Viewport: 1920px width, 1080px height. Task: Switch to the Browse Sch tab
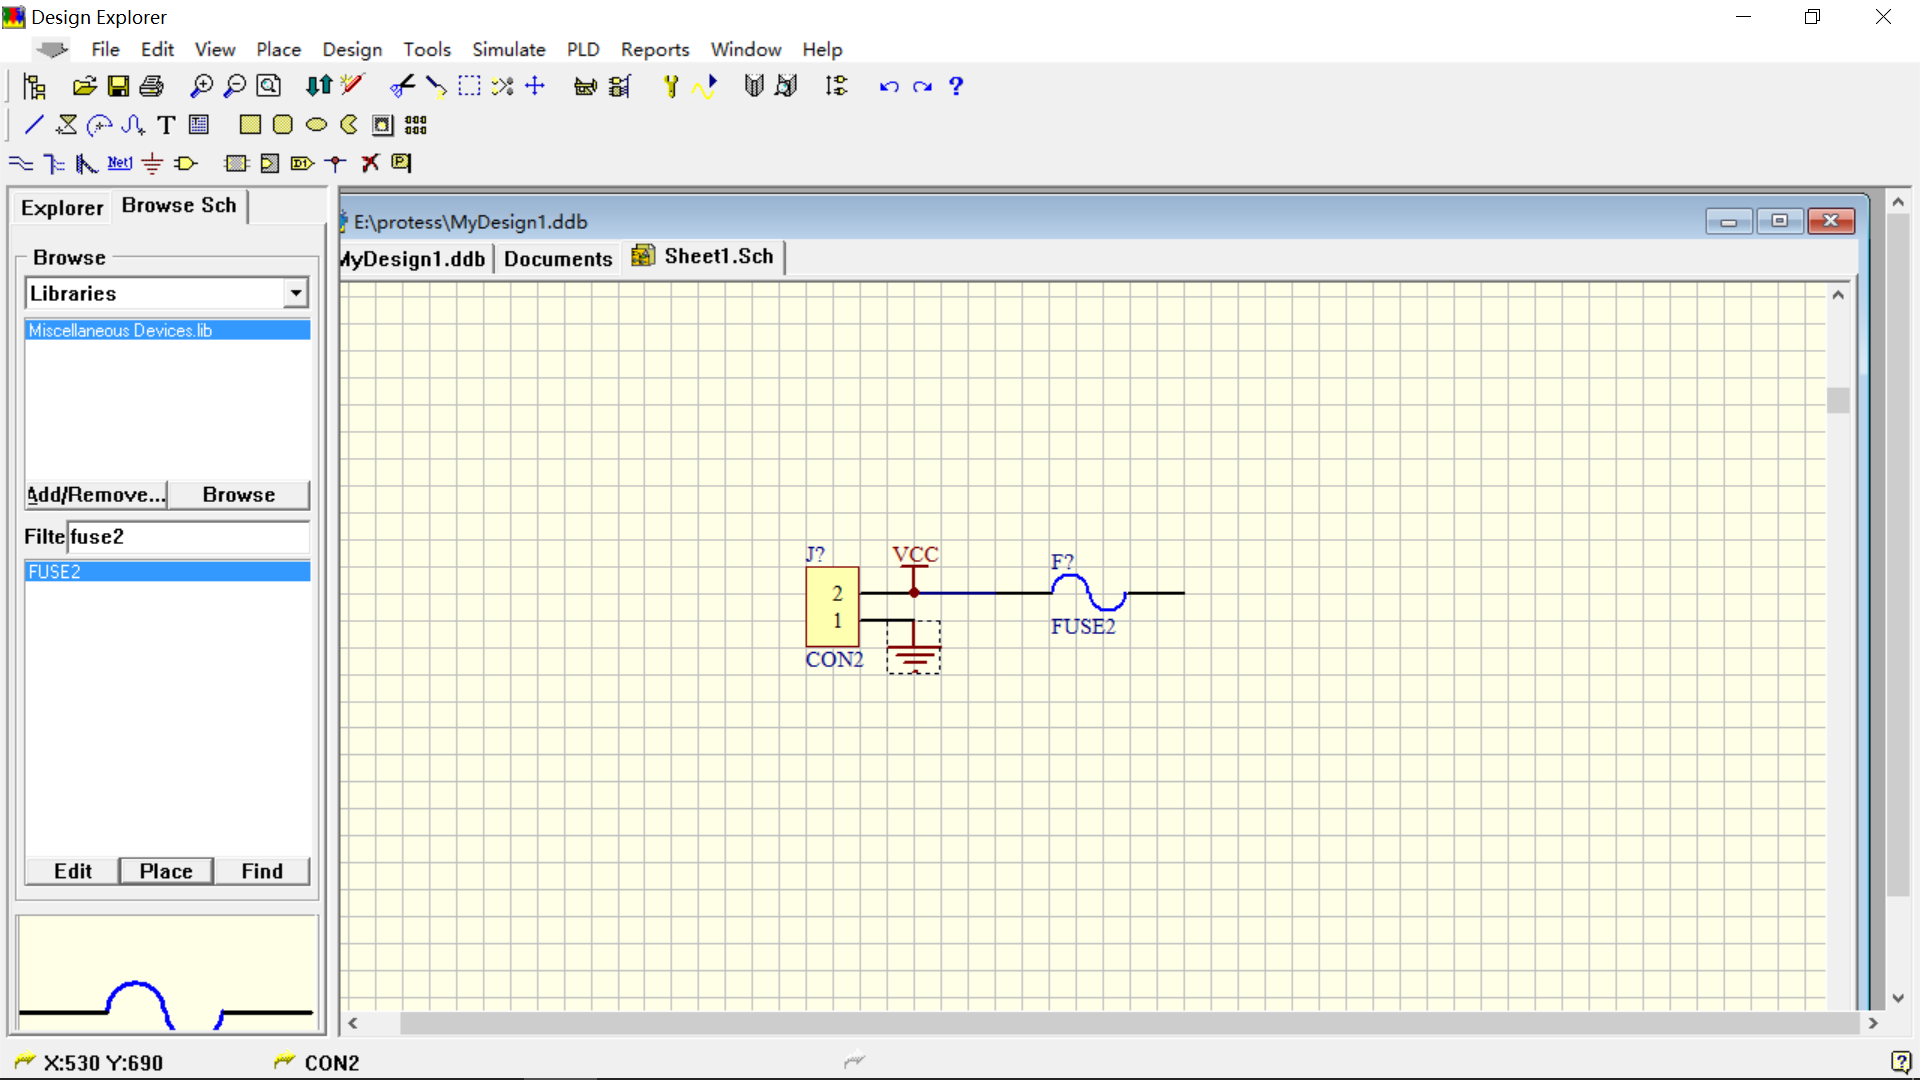pyautogui.click(x=179, y=204)
